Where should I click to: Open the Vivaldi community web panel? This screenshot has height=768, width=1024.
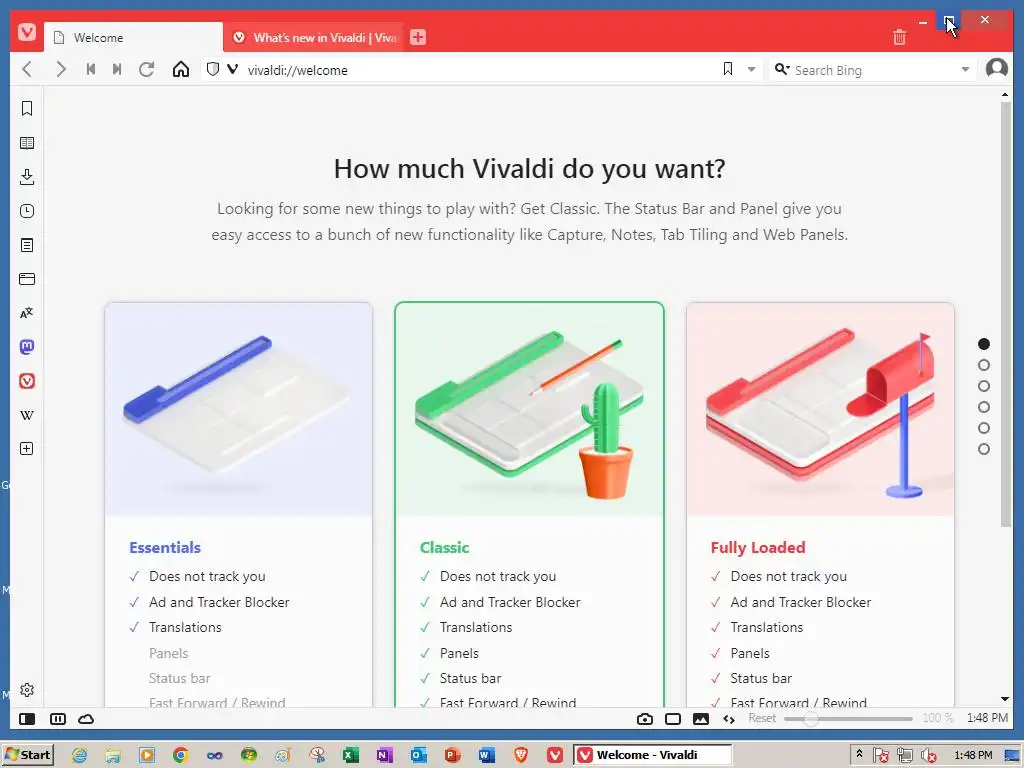coord(27,381)
